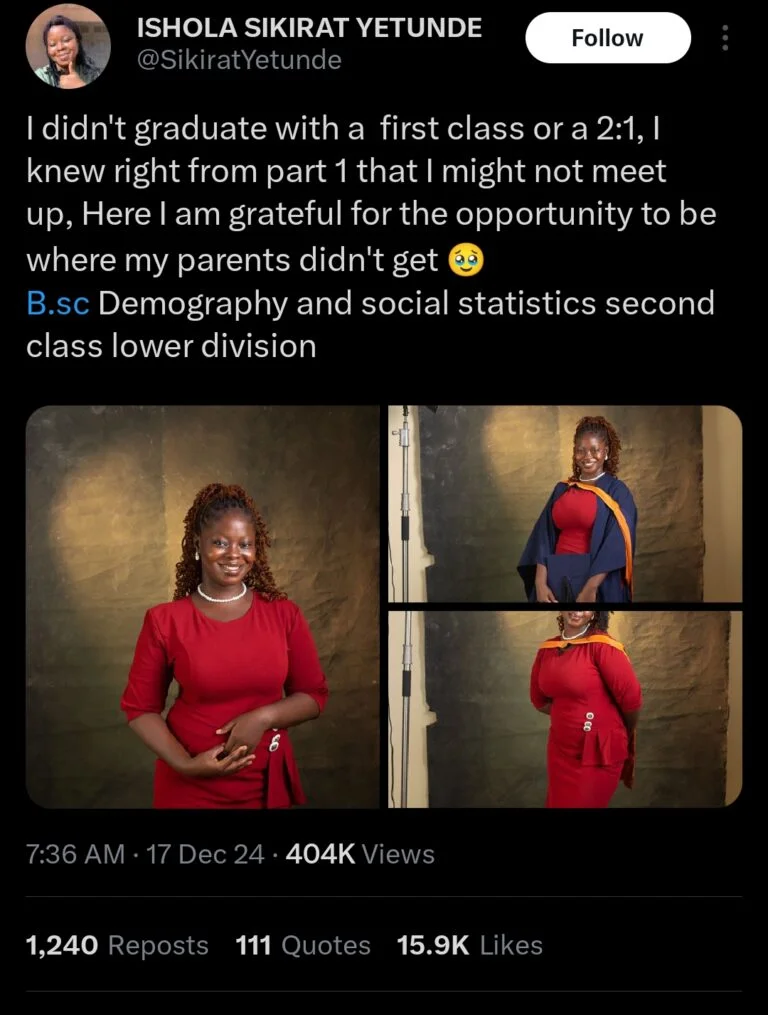
Task: Click the author's profile avatar
Action: point(66,46)
